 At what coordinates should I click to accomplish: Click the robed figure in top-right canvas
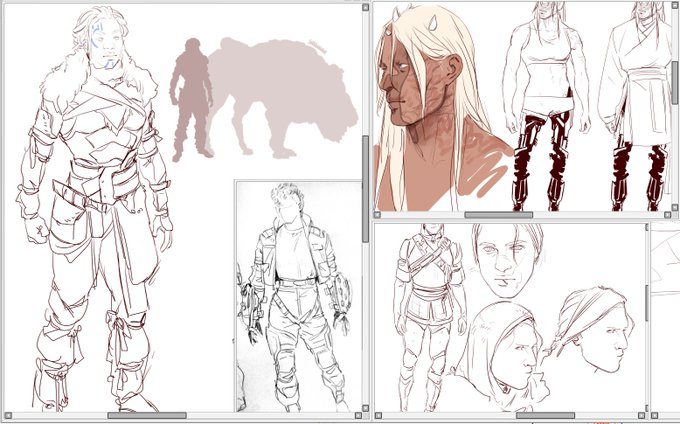pyautogui.click(x=635, y=108)
